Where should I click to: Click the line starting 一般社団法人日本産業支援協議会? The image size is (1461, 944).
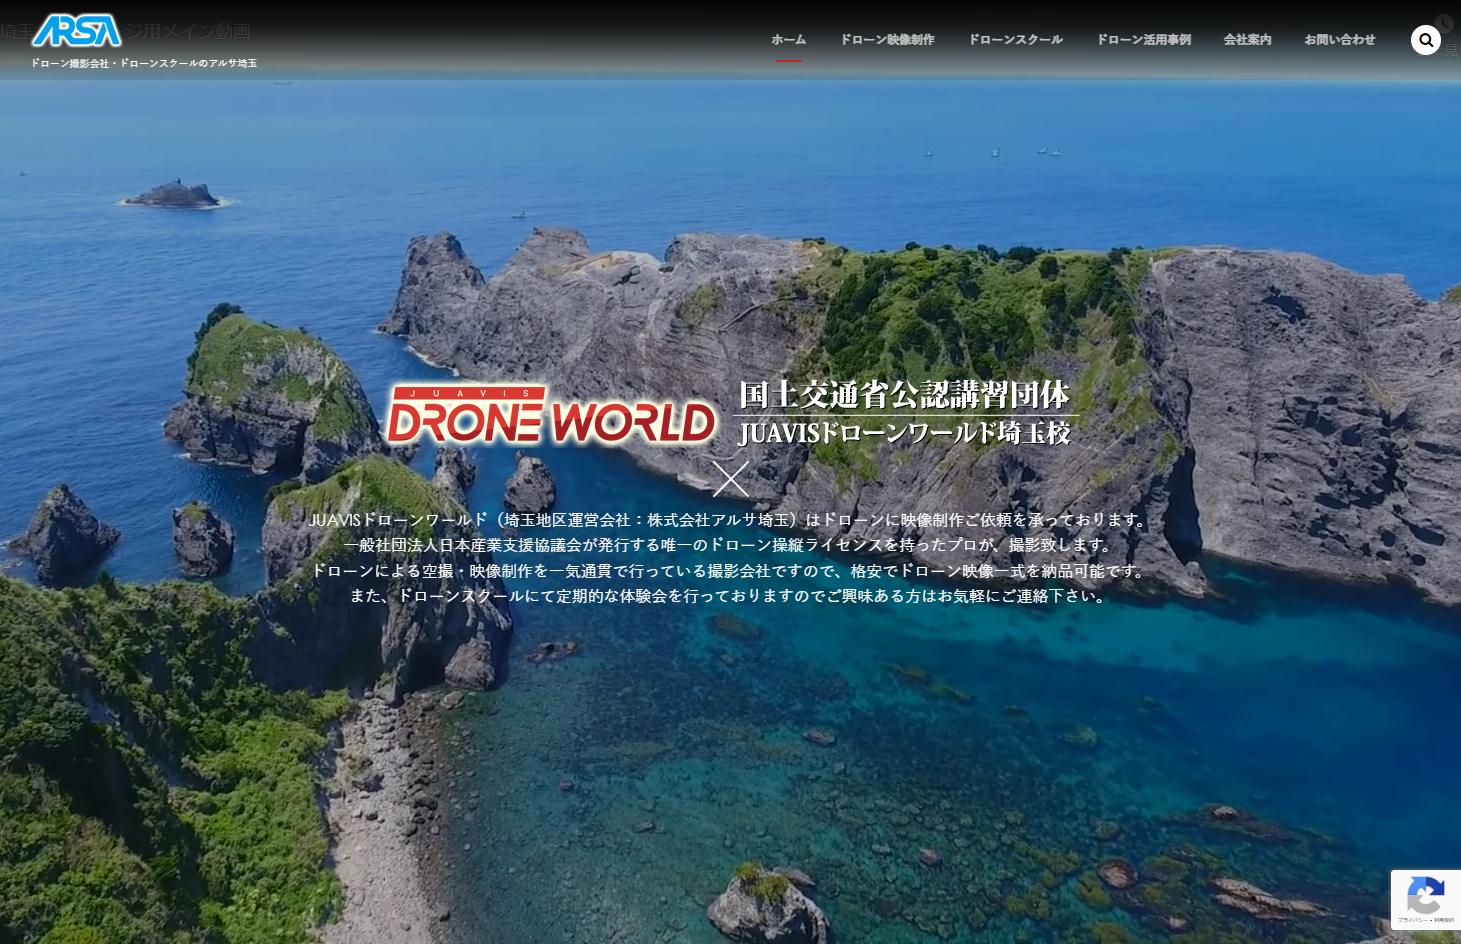click(x=730, y=545)
